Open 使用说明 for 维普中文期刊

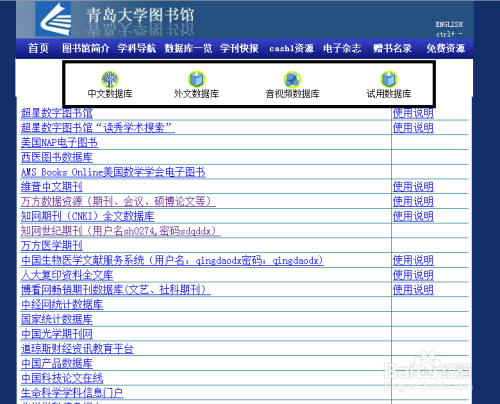[413, 187]
